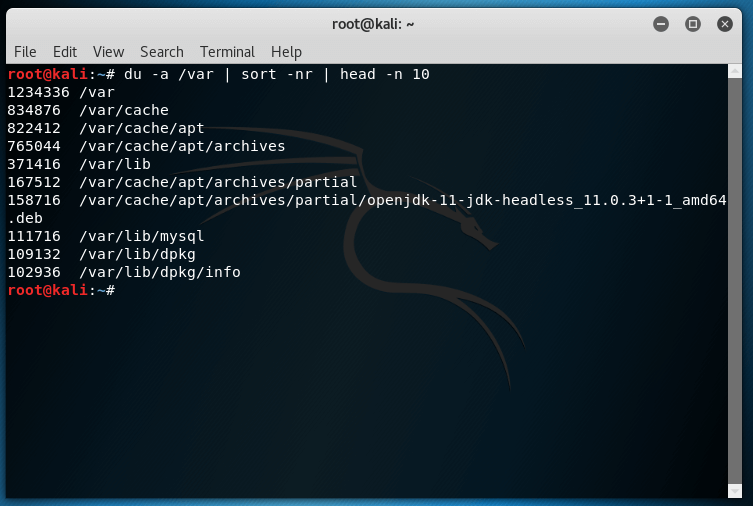This screenshot has height=506, width=753.
Task: Click the line 765044 /var/cache/apt/archives
Action: click(x=146, y=146)
